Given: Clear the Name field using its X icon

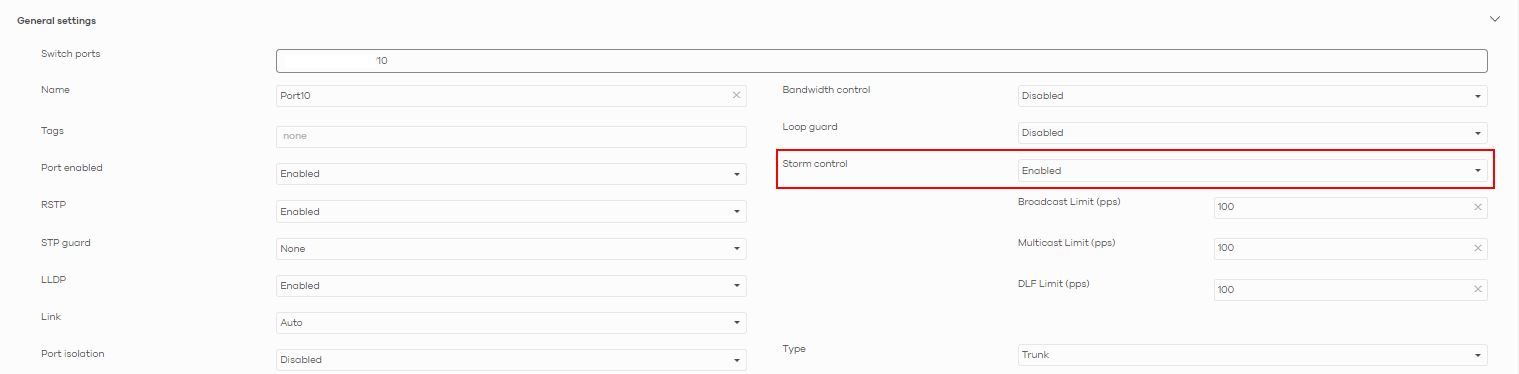Looking at the screenshot, I should tap(736, 95).
